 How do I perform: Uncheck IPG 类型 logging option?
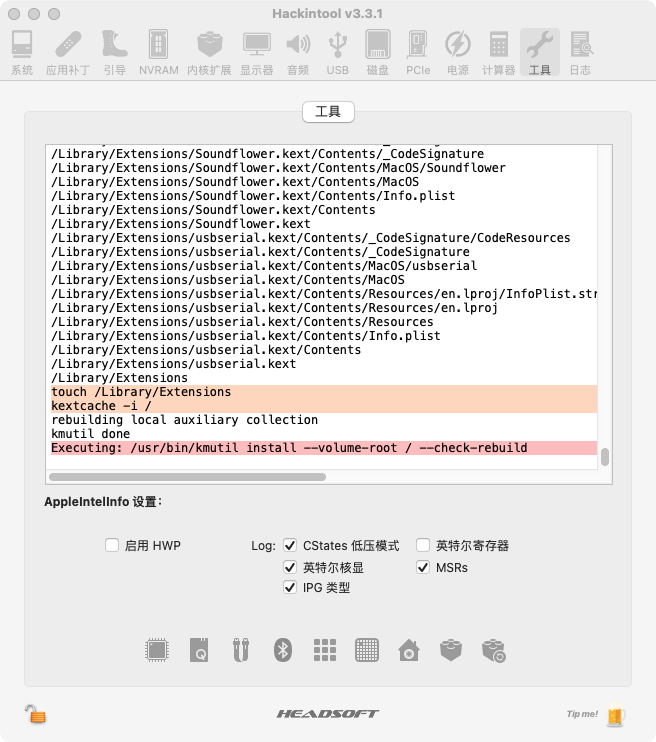(290, 588)
